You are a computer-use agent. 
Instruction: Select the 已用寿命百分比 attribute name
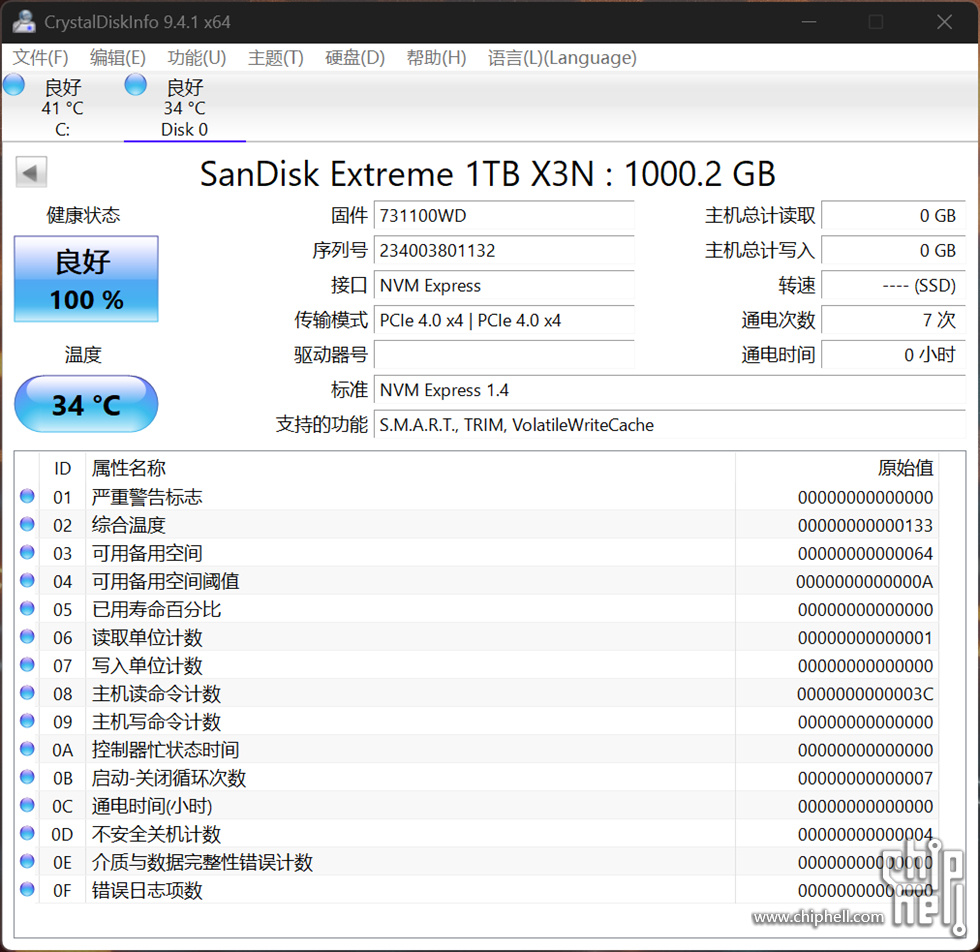coord(156,609)
